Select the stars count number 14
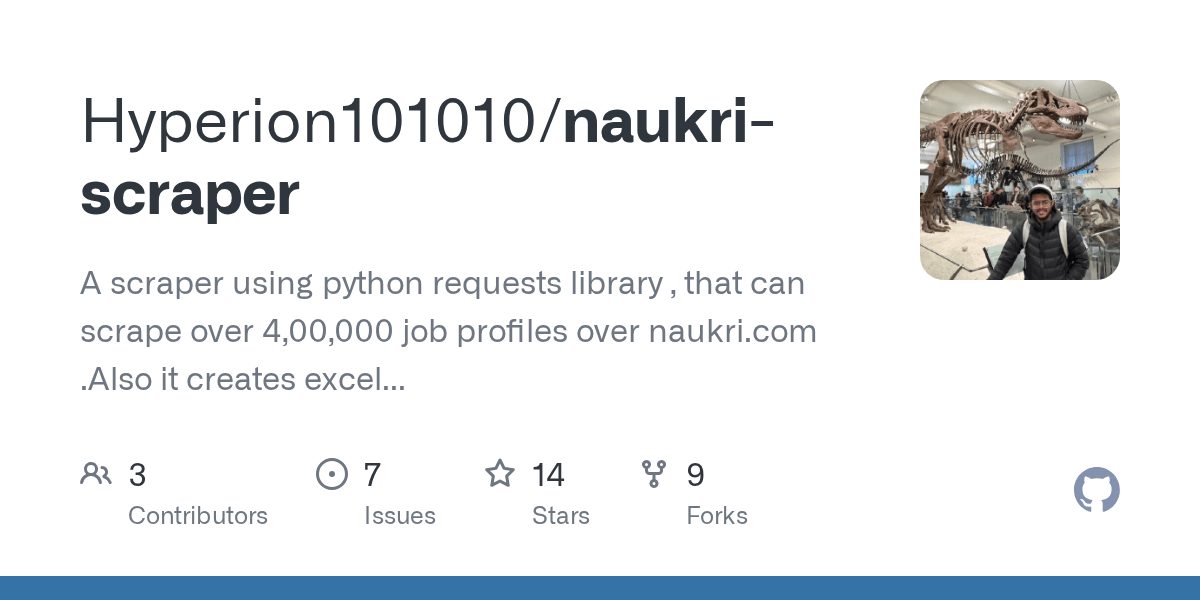 point(548,475)
